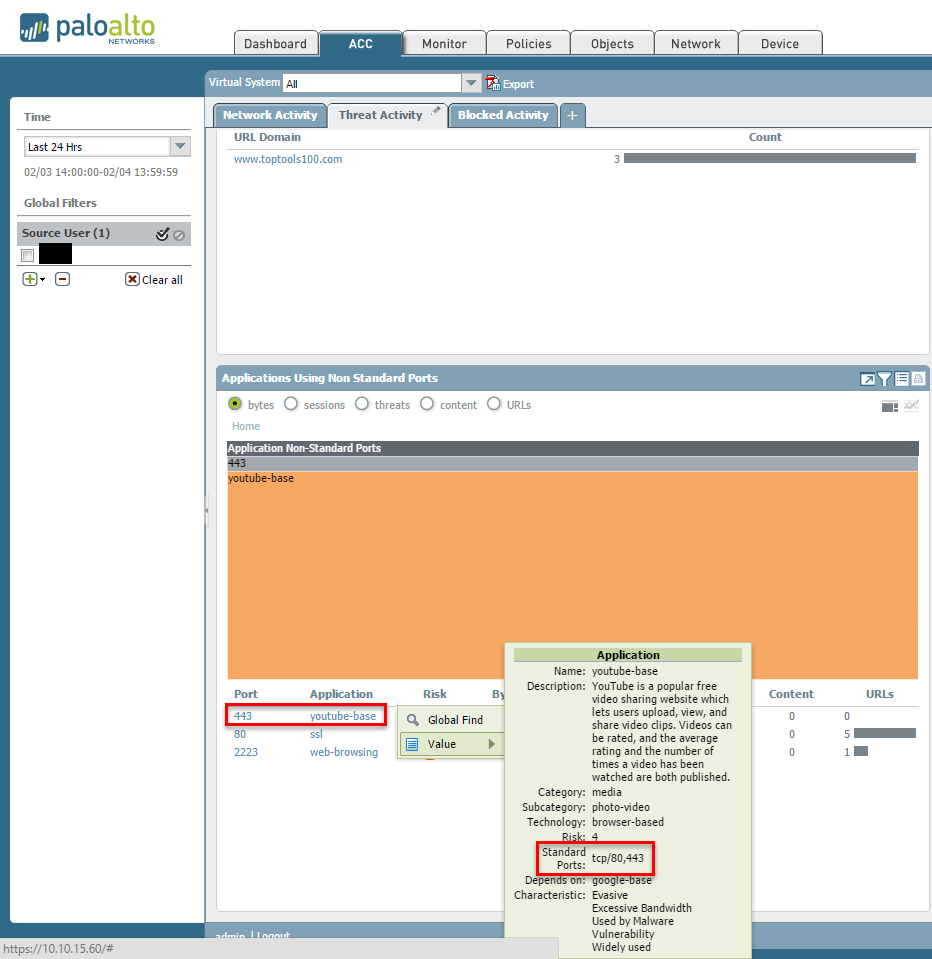Expand the Value submenu arrow
This screenshot has width=932, height=959.
click(492, 744)
